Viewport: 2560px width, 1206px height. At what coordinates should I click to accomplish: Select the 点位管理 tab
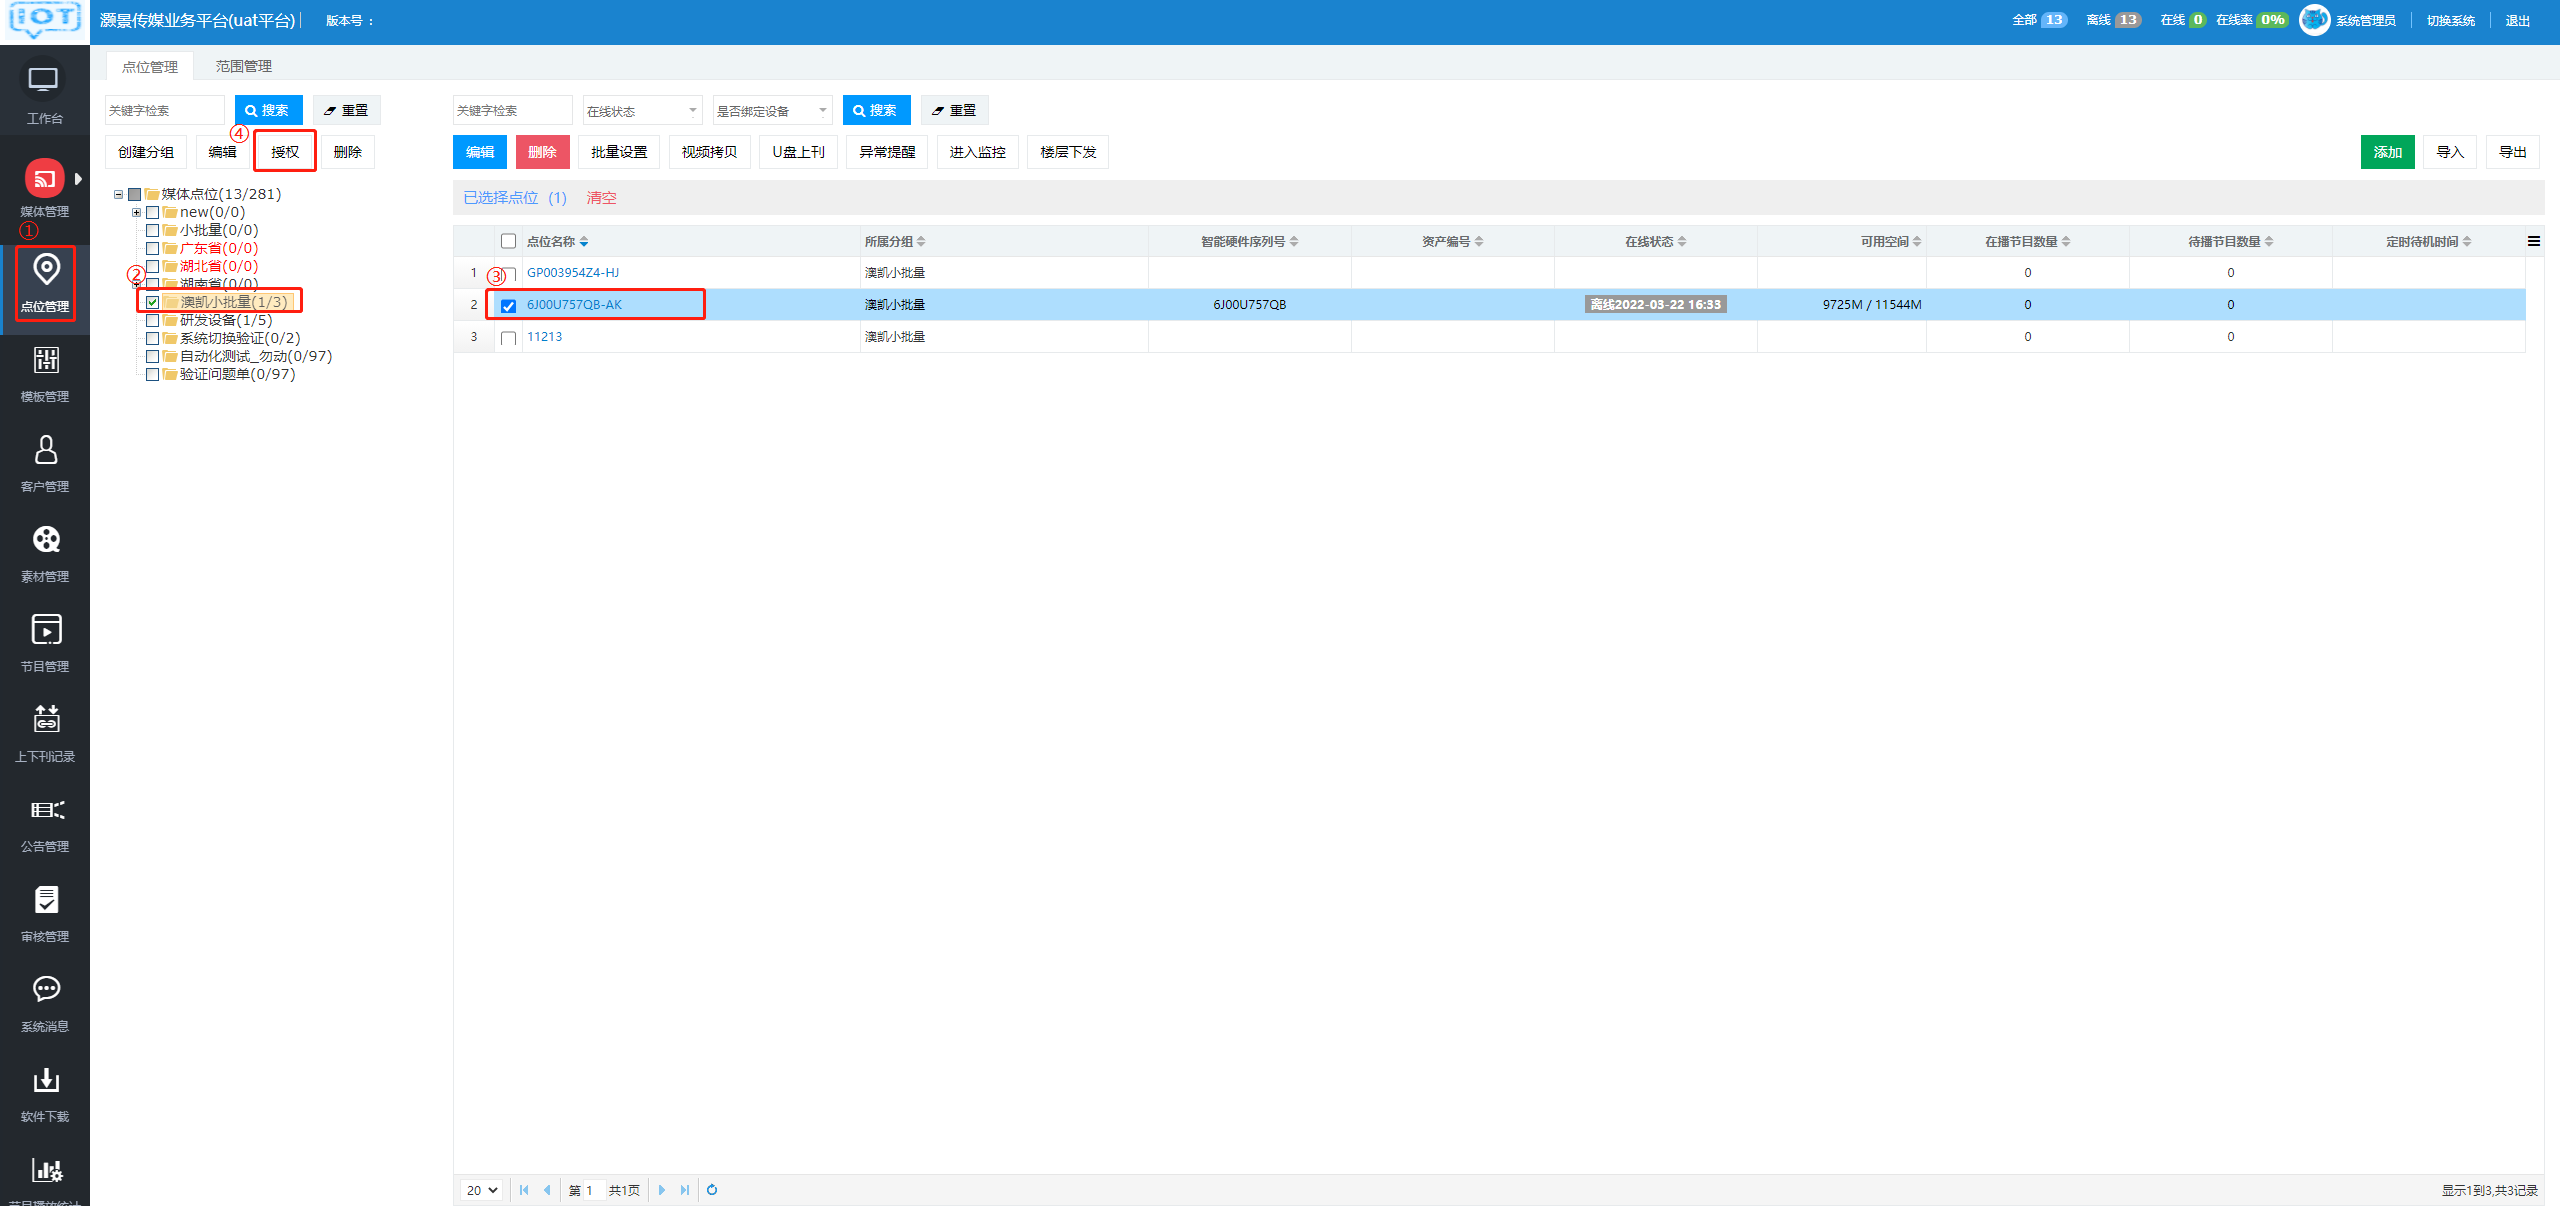[x=149, y=66]
